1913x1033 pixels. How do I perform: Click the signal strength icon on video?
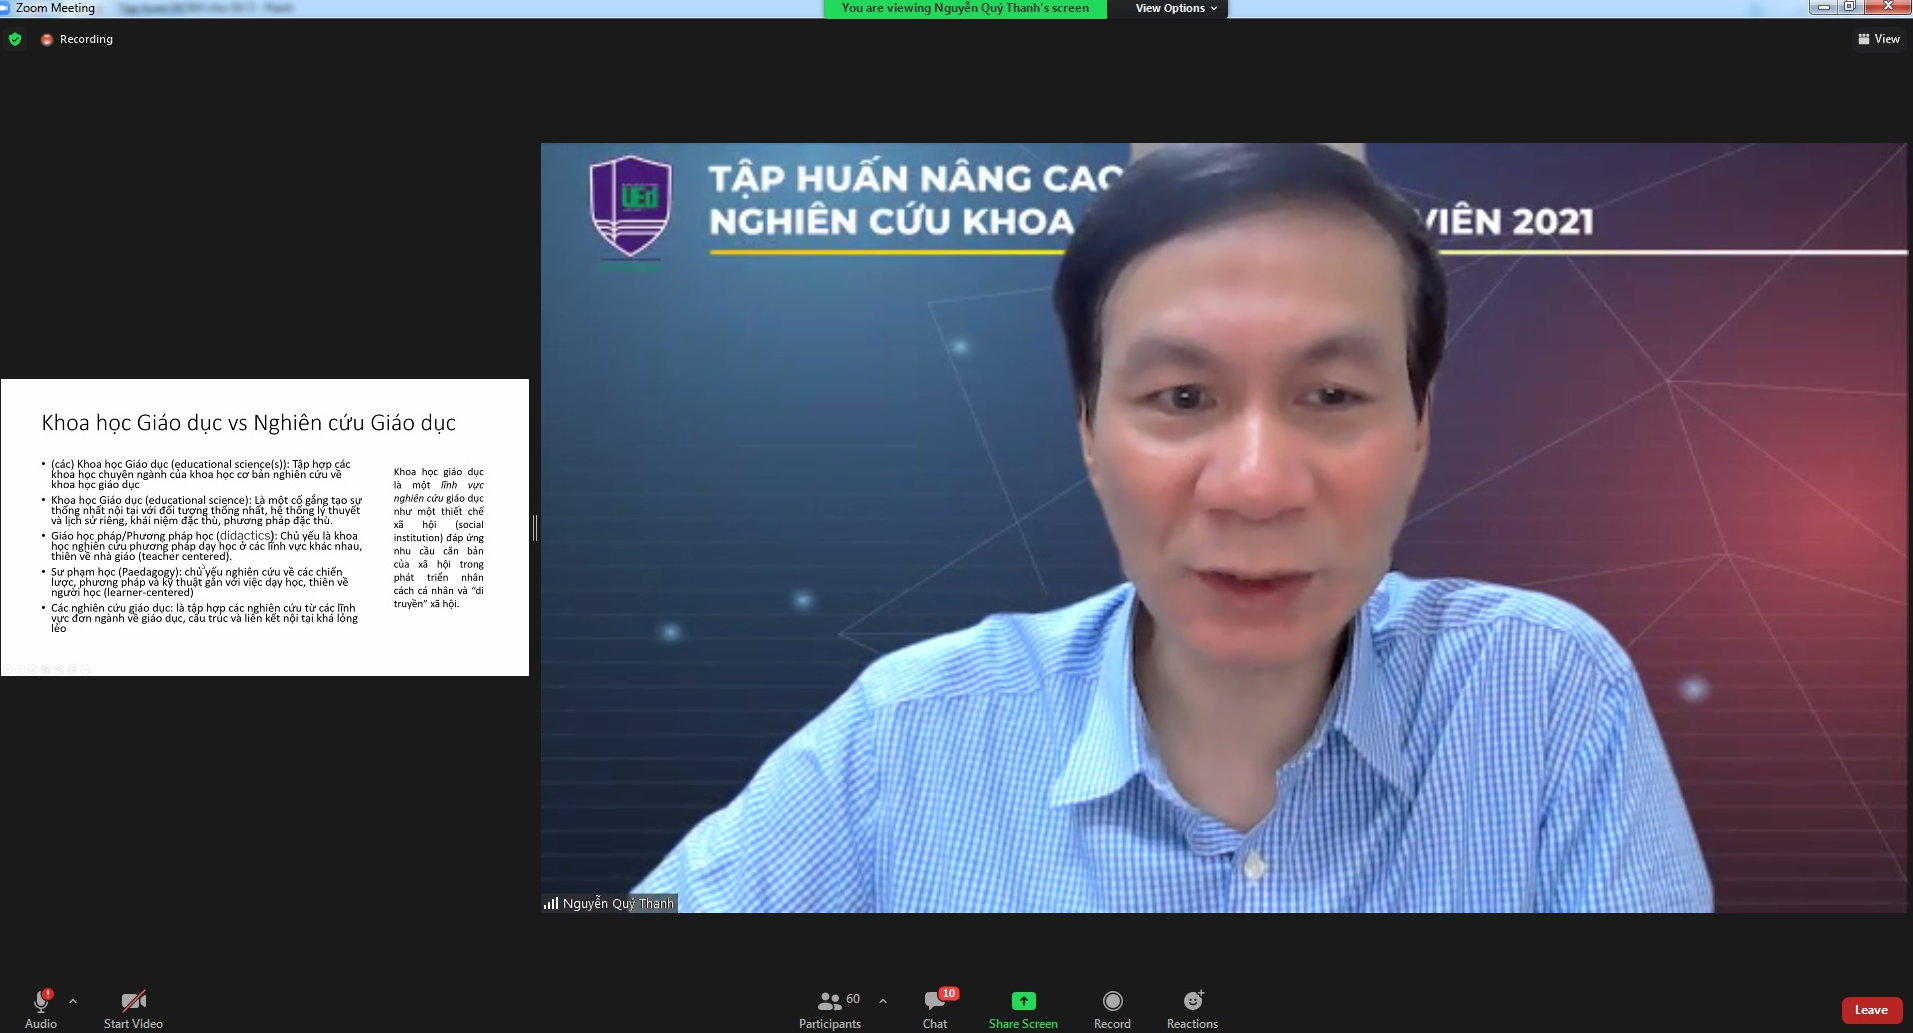551,903
